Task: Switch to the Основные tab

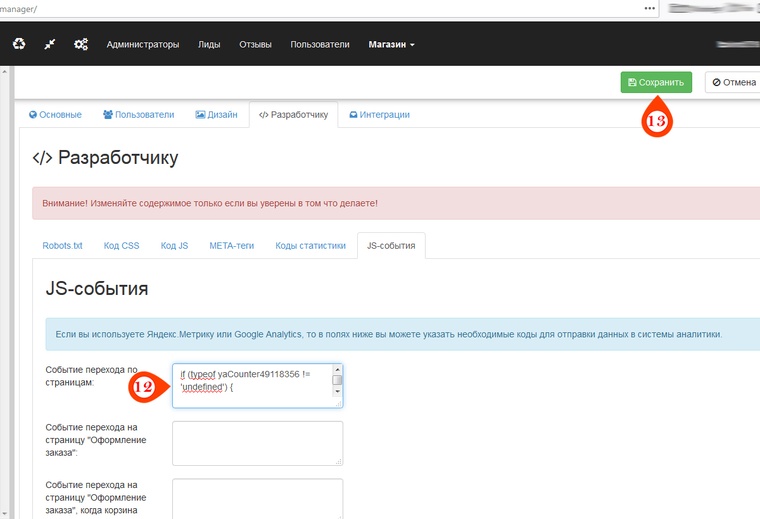Action: [55, 115]
